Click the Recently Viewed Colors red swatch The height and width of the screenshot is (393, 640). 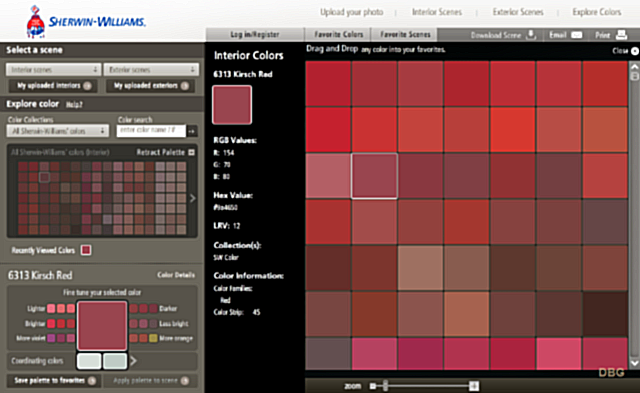(86, 250)
